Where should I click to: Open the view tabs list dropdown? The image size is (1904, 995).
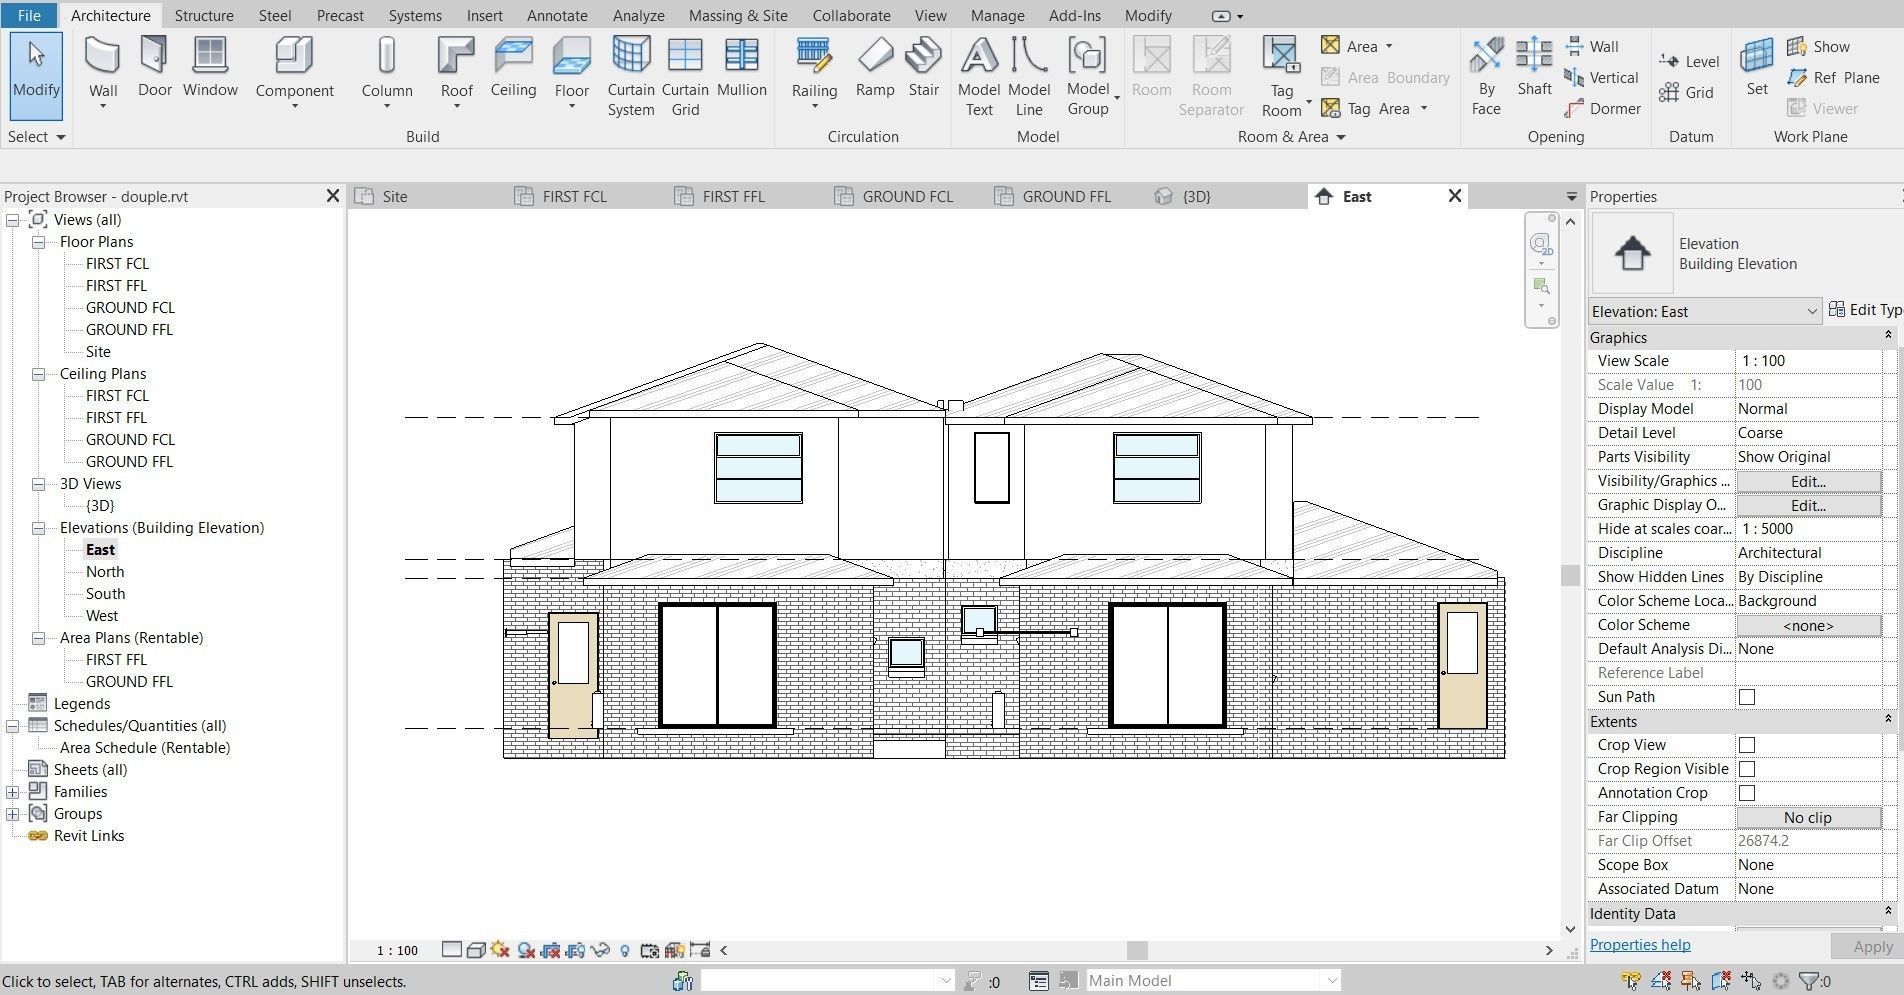1571,197
